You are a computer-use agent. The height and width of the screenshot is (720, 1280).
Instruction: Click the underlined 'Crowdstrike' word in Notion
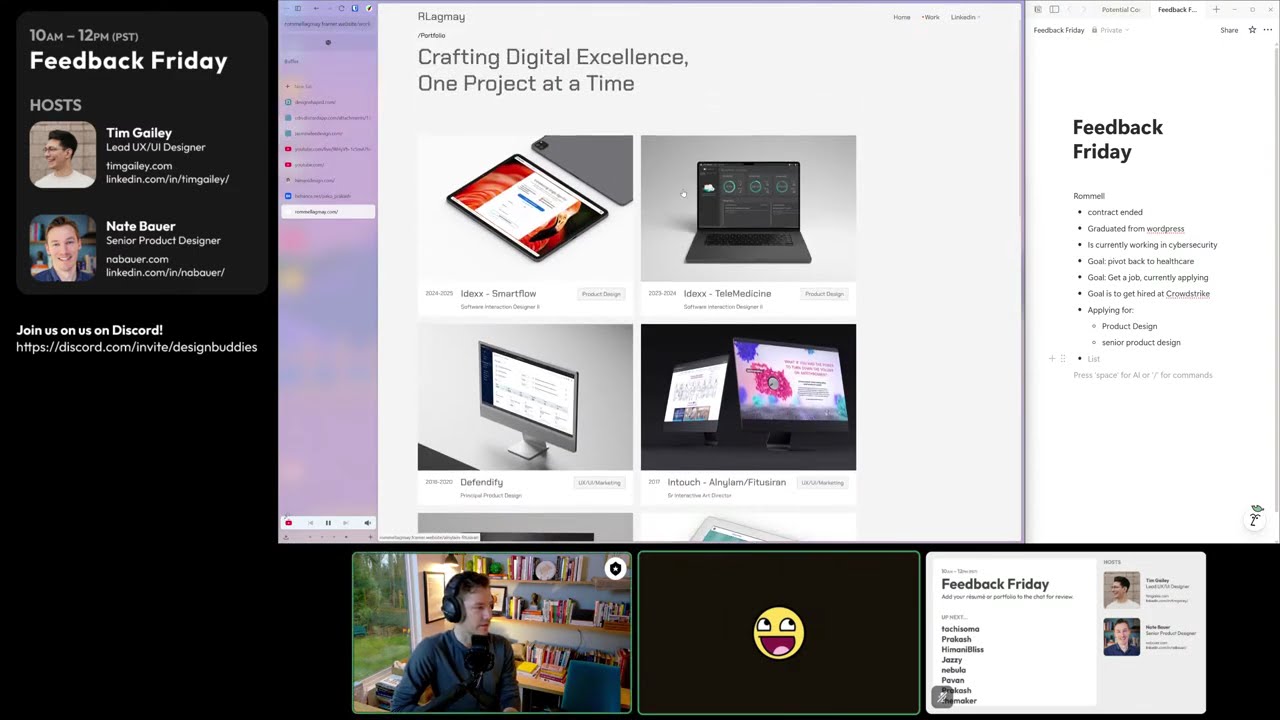(x=1188, y=294)
